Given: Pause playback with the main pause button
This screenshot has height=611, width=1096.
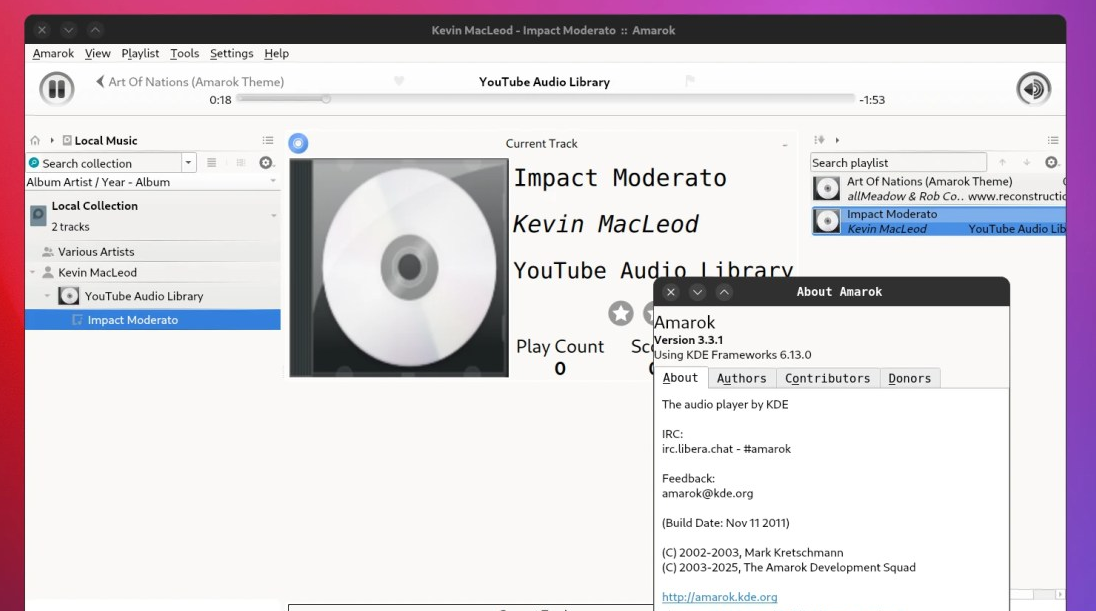Looking at the screenshot, I should click(x=57, y=89).
